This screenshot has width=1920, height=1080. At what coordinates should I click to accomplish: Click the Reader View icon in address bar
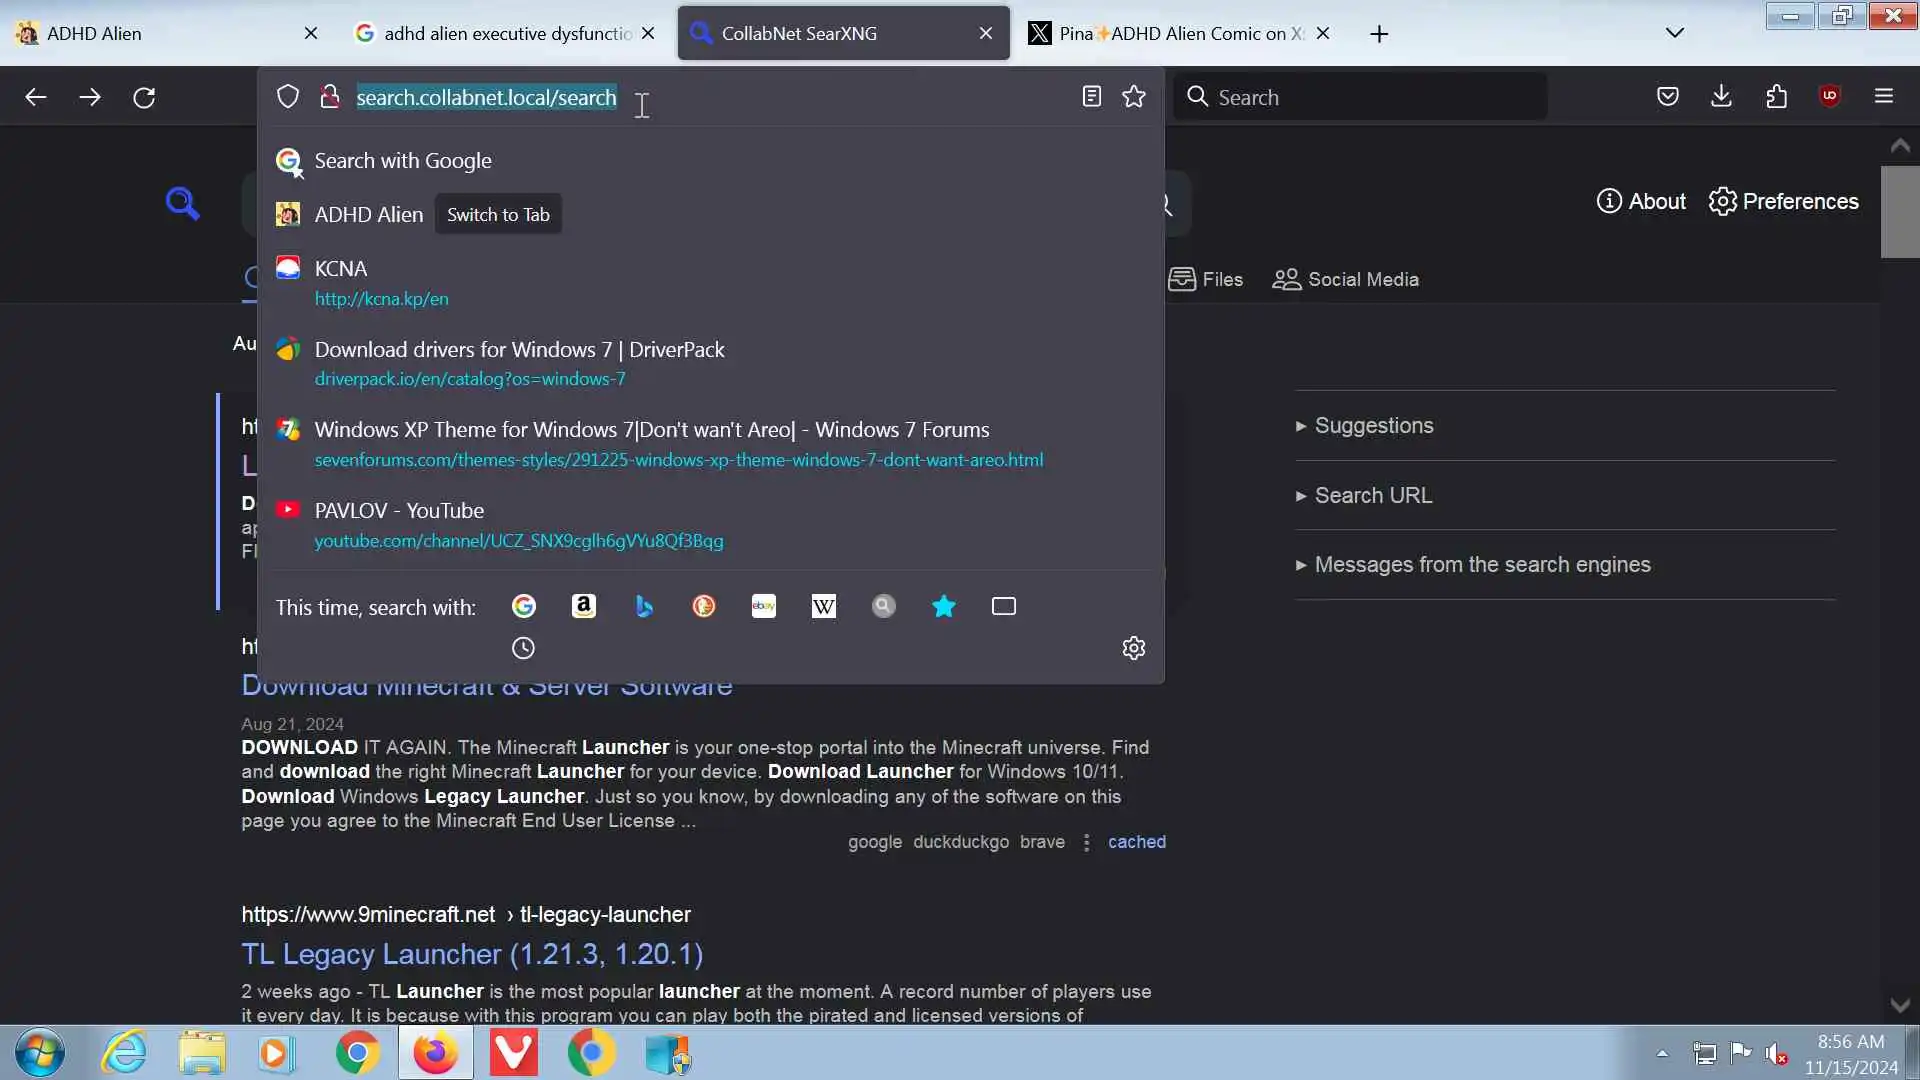[x=1091, y=97]
